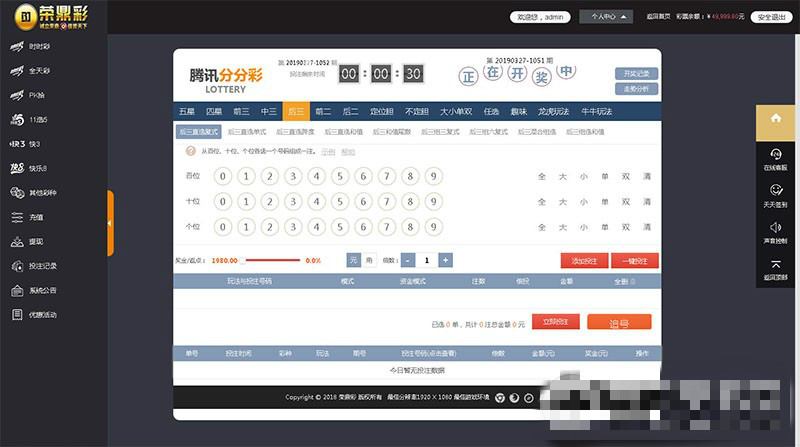Expand the 个人中心 dropdown
800x447 pixels.
click(x=606, y=17)
